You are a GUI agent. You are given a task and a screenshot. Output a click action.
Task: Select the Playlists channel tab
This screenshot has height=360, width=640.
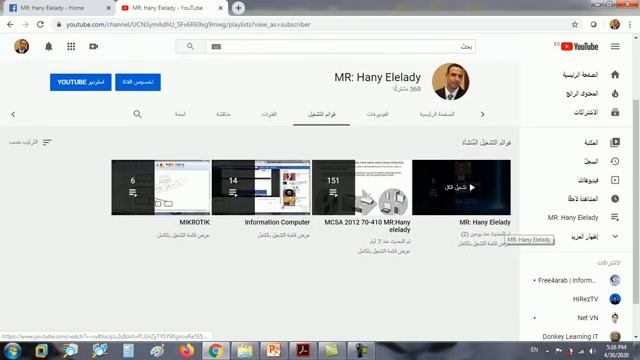(x=322, y=114)
